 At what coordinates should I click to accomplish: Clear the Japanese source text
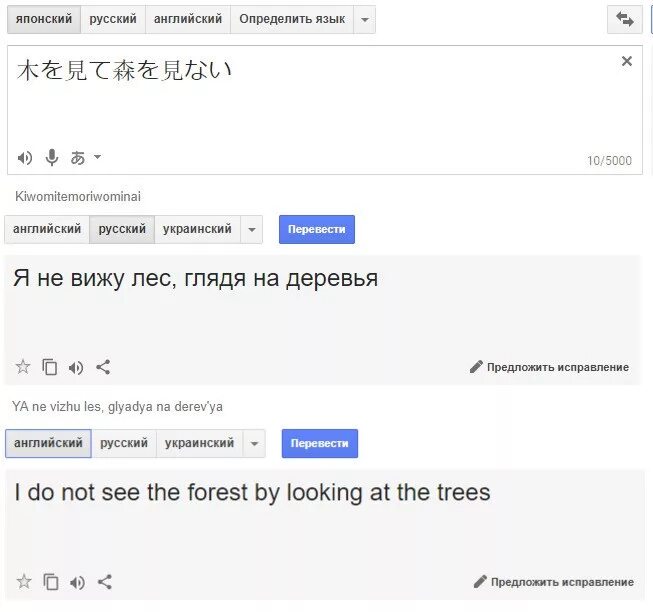(x=626, y=61)
